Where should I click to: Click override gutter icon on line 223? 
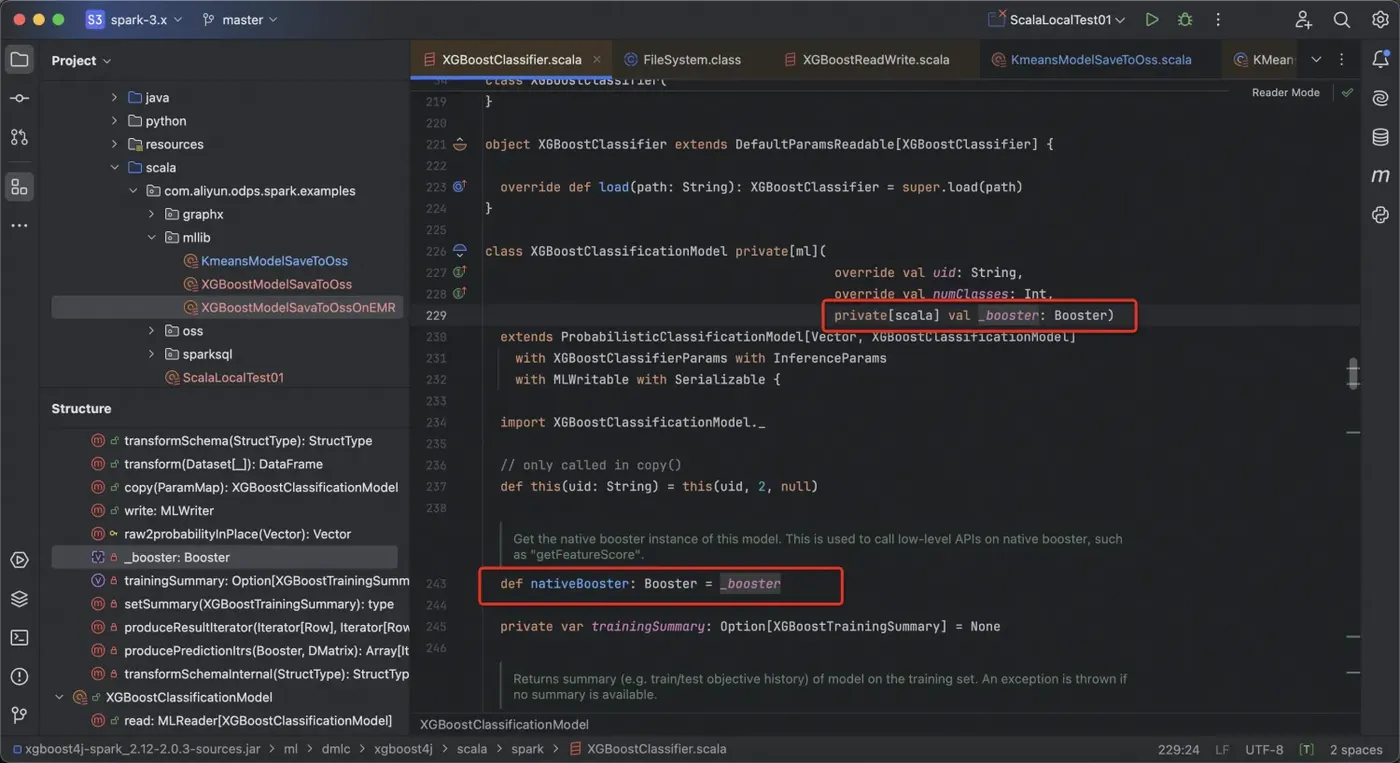click(x=460, y=187)
